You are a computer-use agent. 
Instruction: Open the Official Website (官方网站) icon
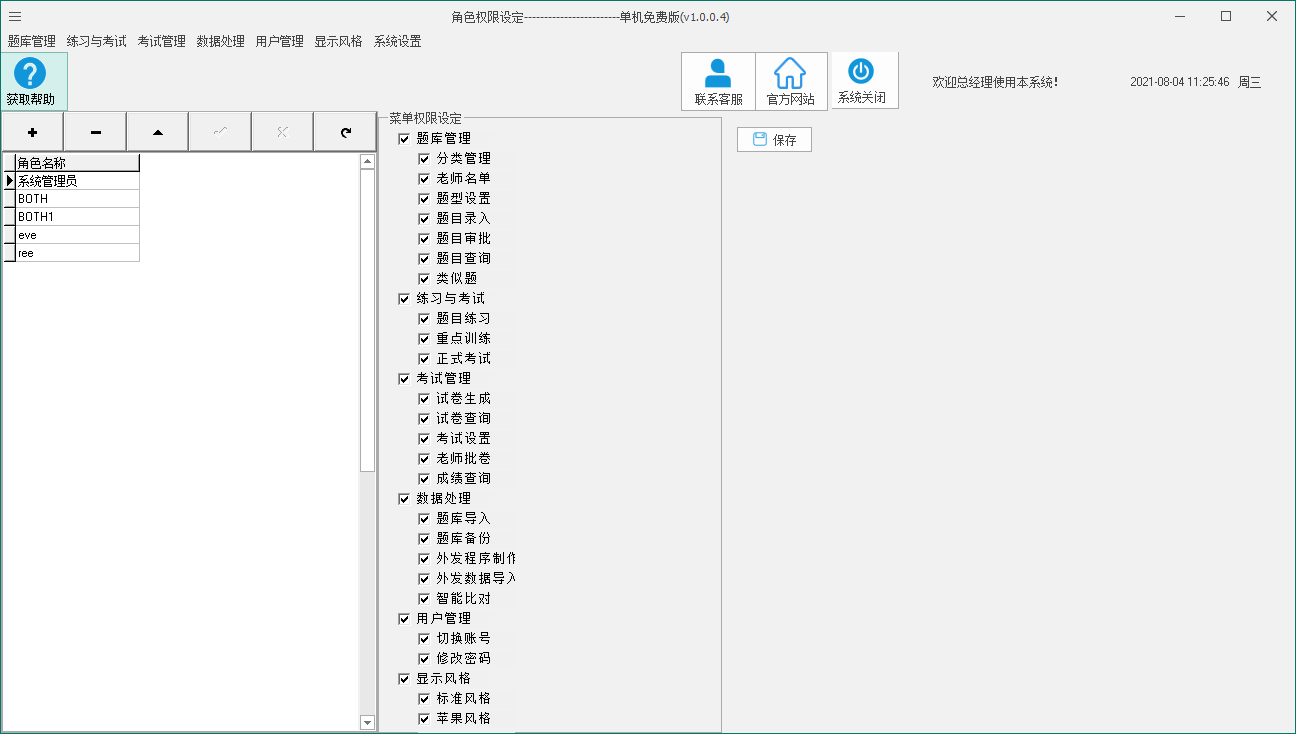click(x=790, y=80)
